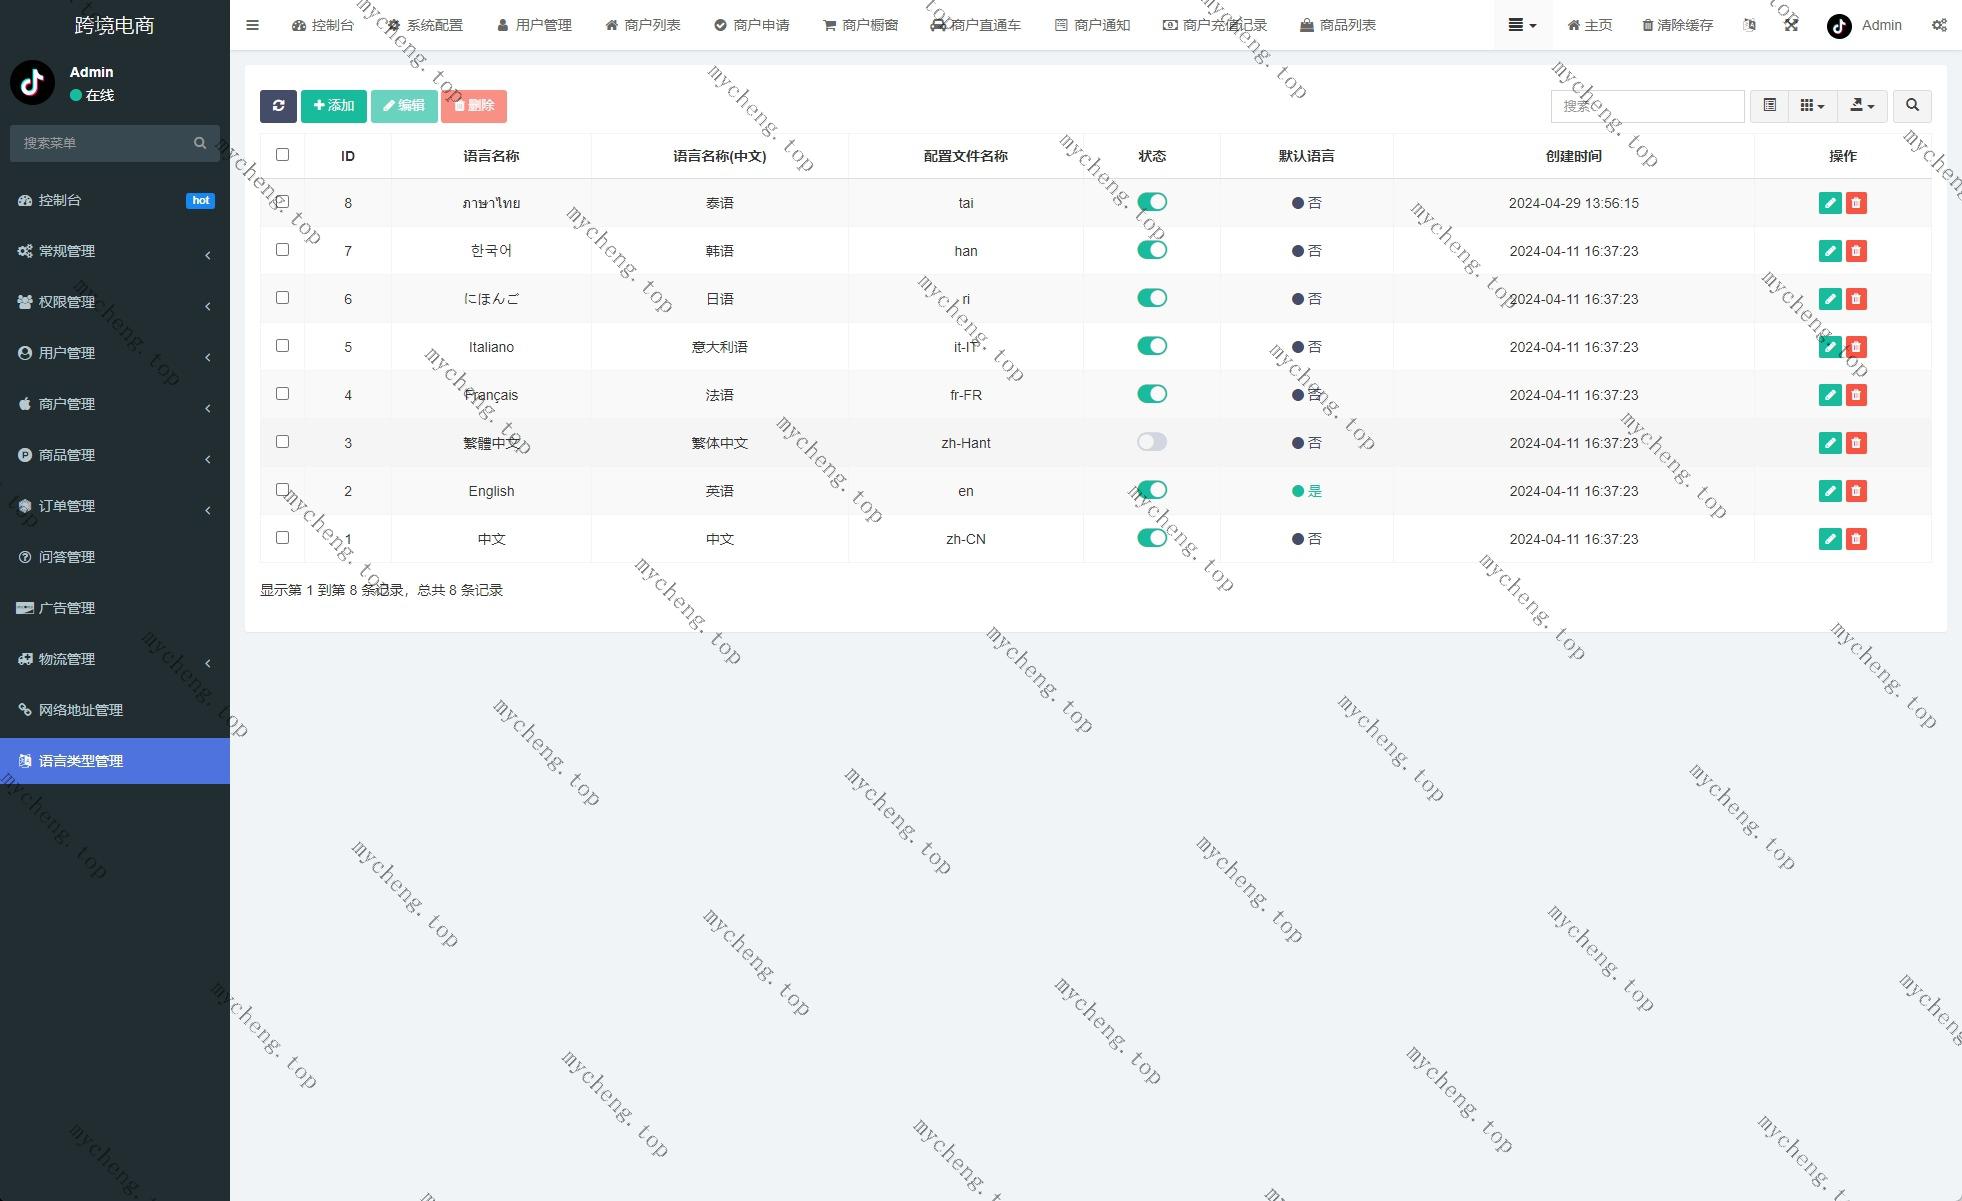Delete the 中文 zh-CN row (ID 1)

1856,539
